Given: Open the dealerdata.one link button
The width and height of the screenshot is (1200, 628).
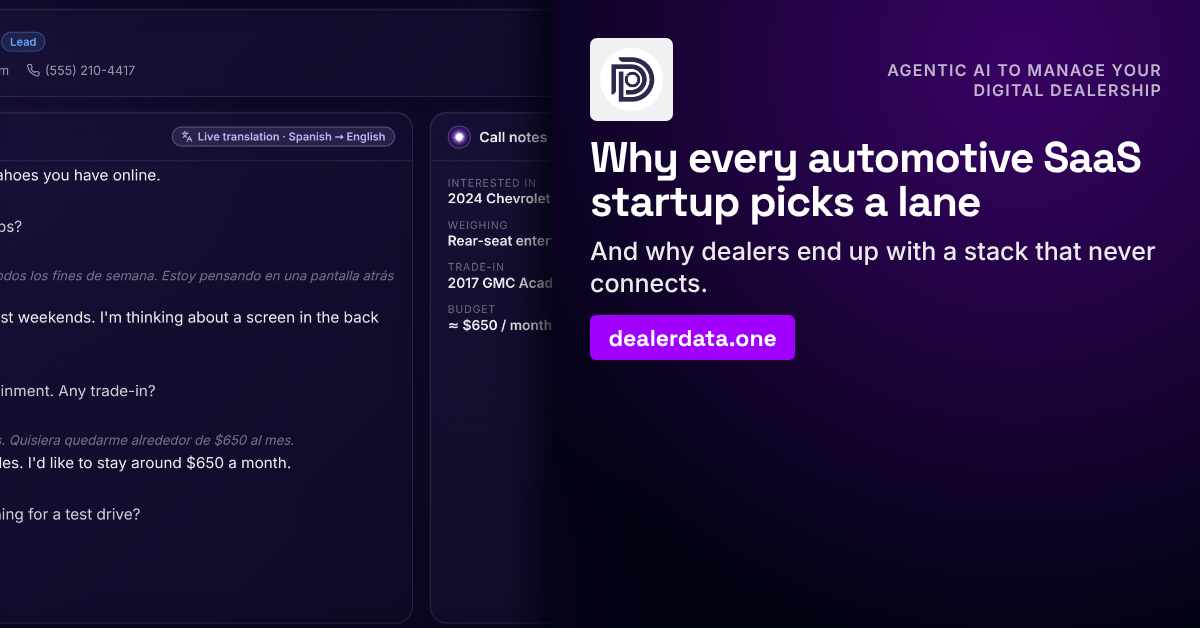Looking at the screenshot, I should pyautogui.click(x=692, y=338).
